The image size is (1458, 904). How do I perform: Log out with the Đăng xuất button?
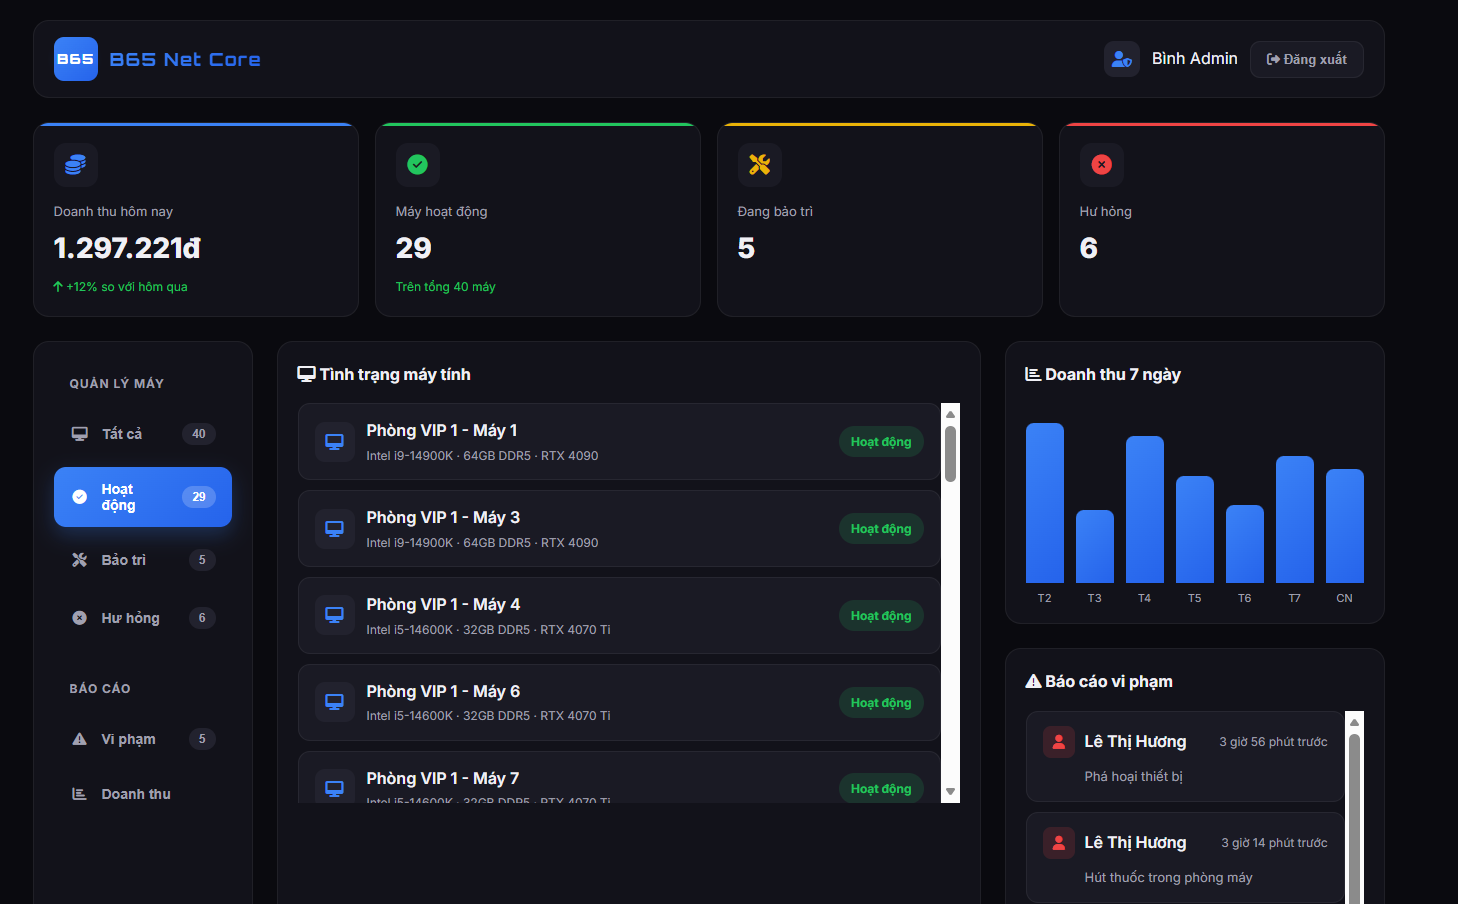point(1306,59)
